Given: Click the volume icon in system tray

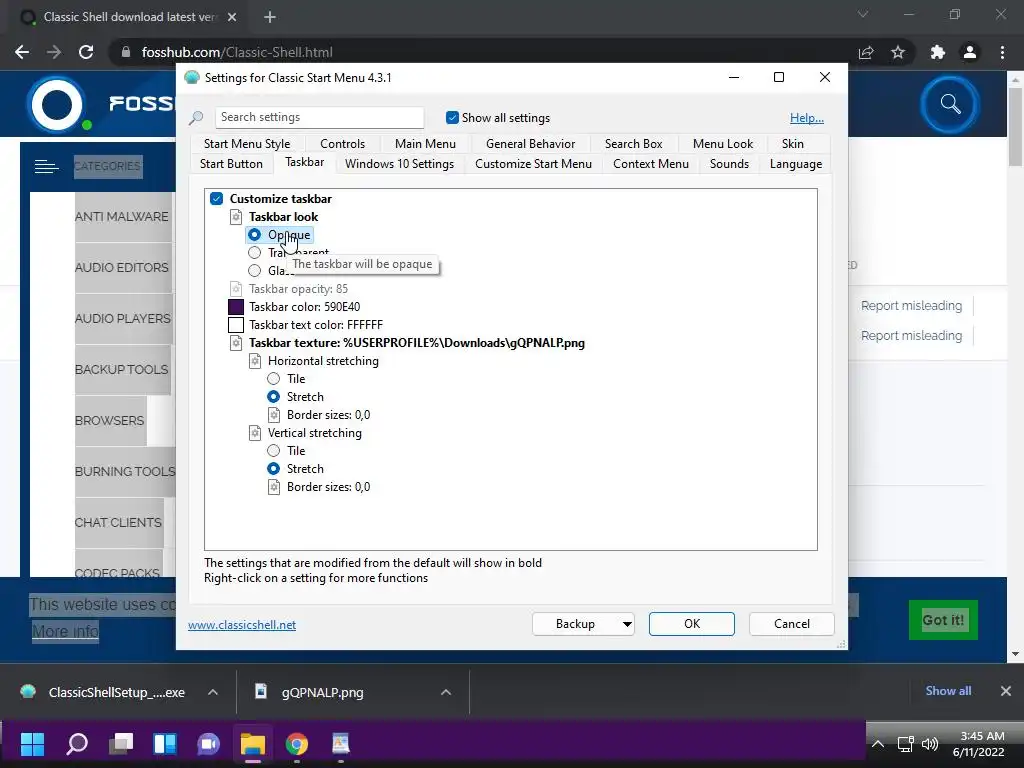Looking at the screenshot, I should click(929, 744).
